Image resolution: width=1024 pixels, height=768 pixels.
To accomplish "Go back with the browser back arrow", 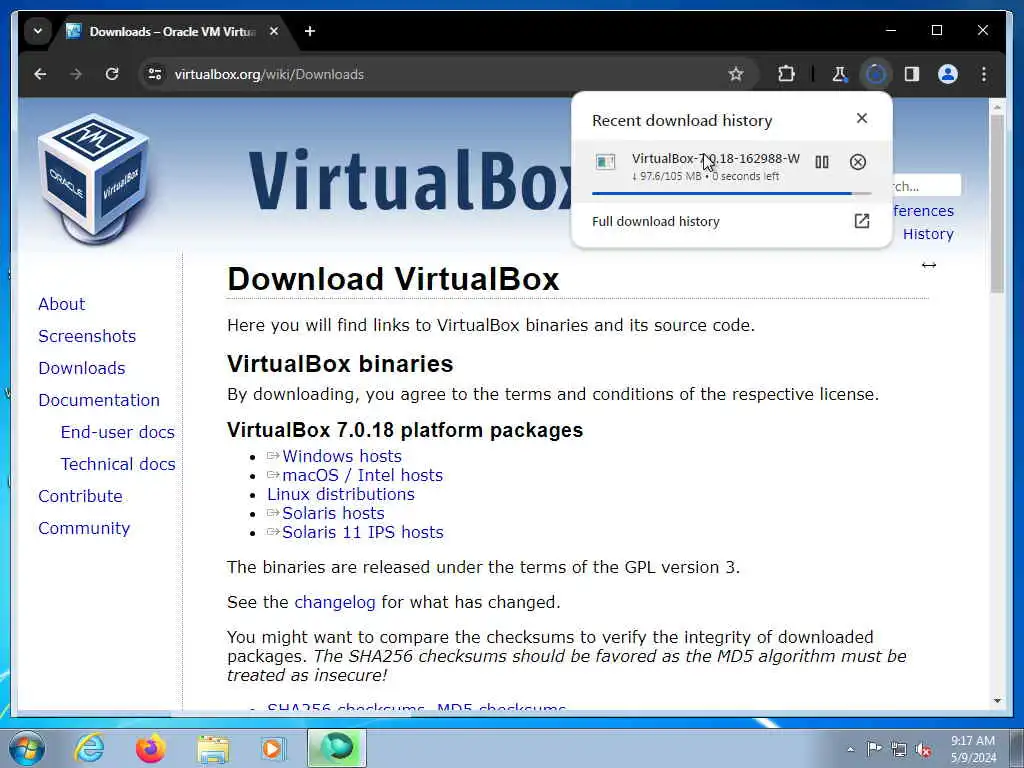I will click(40, 74).
